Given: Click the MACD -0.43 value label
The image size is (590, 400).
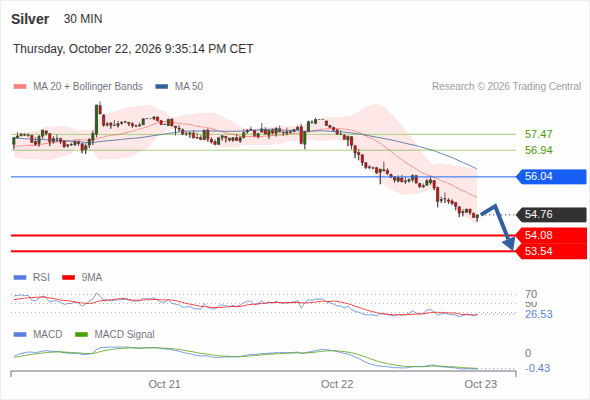Looking at the screenshot, I should point(537,368).
